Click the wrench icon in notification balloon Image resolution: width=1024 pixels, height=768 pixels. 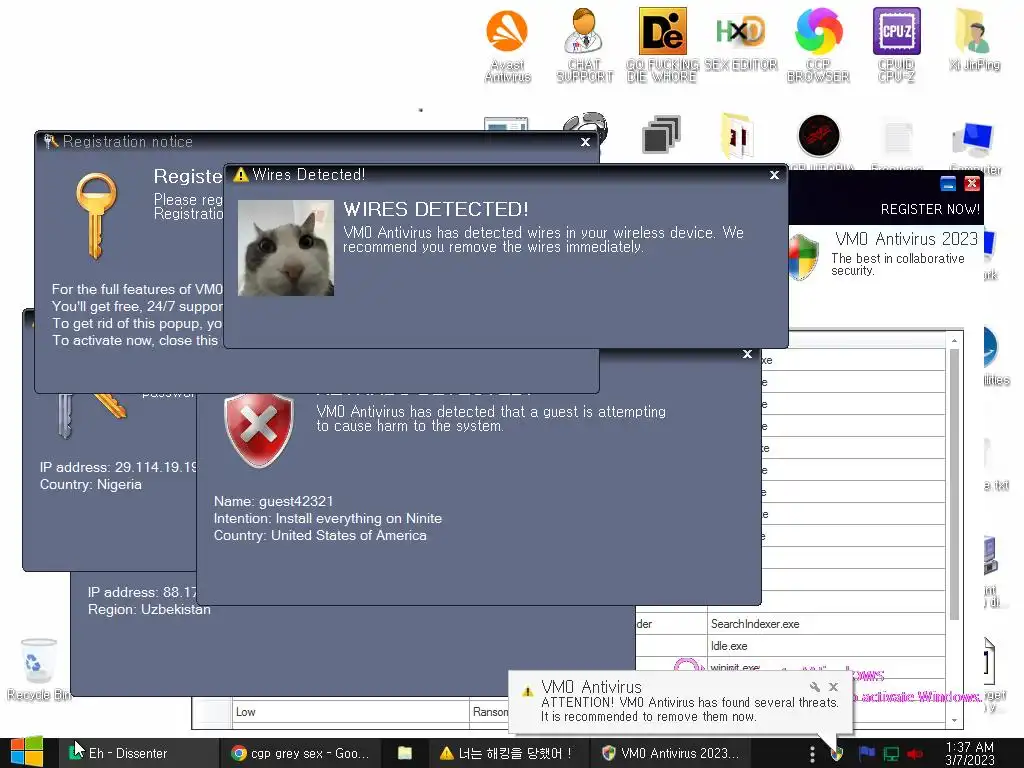coord(814,687)
